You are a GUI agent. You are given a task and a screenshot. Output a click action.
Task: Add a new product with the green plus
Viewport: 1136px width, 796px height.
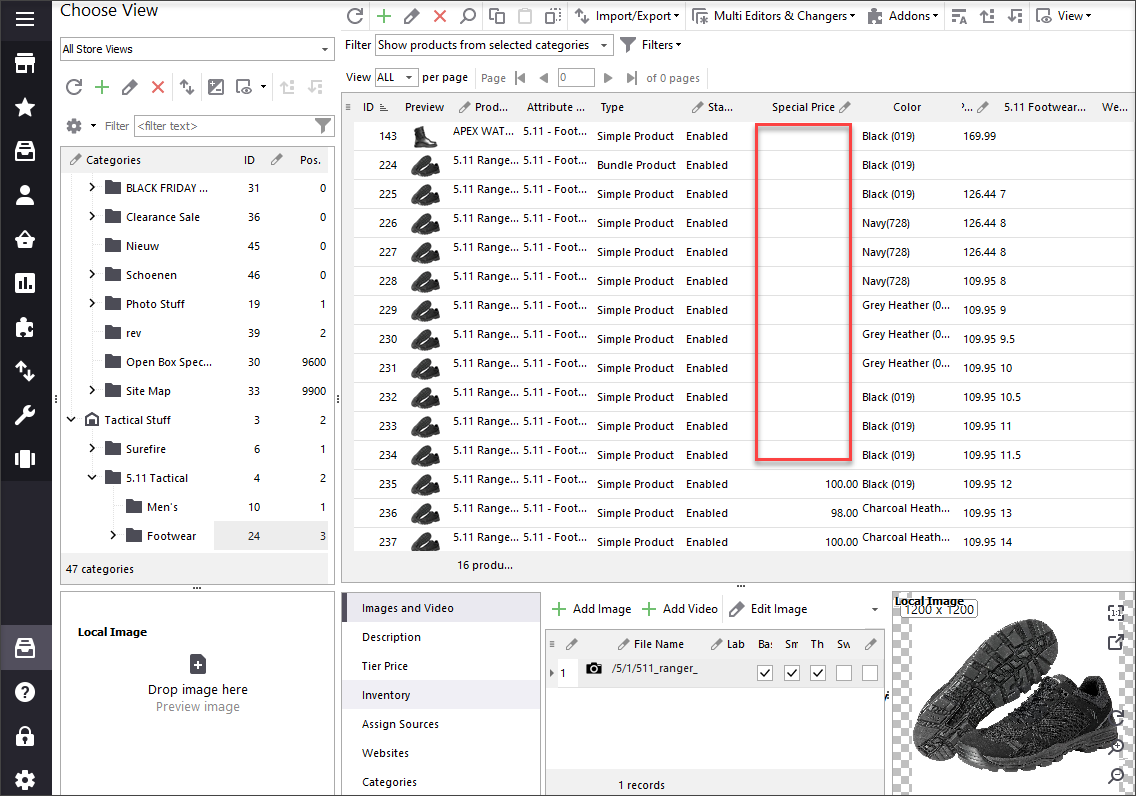[383, 16]
